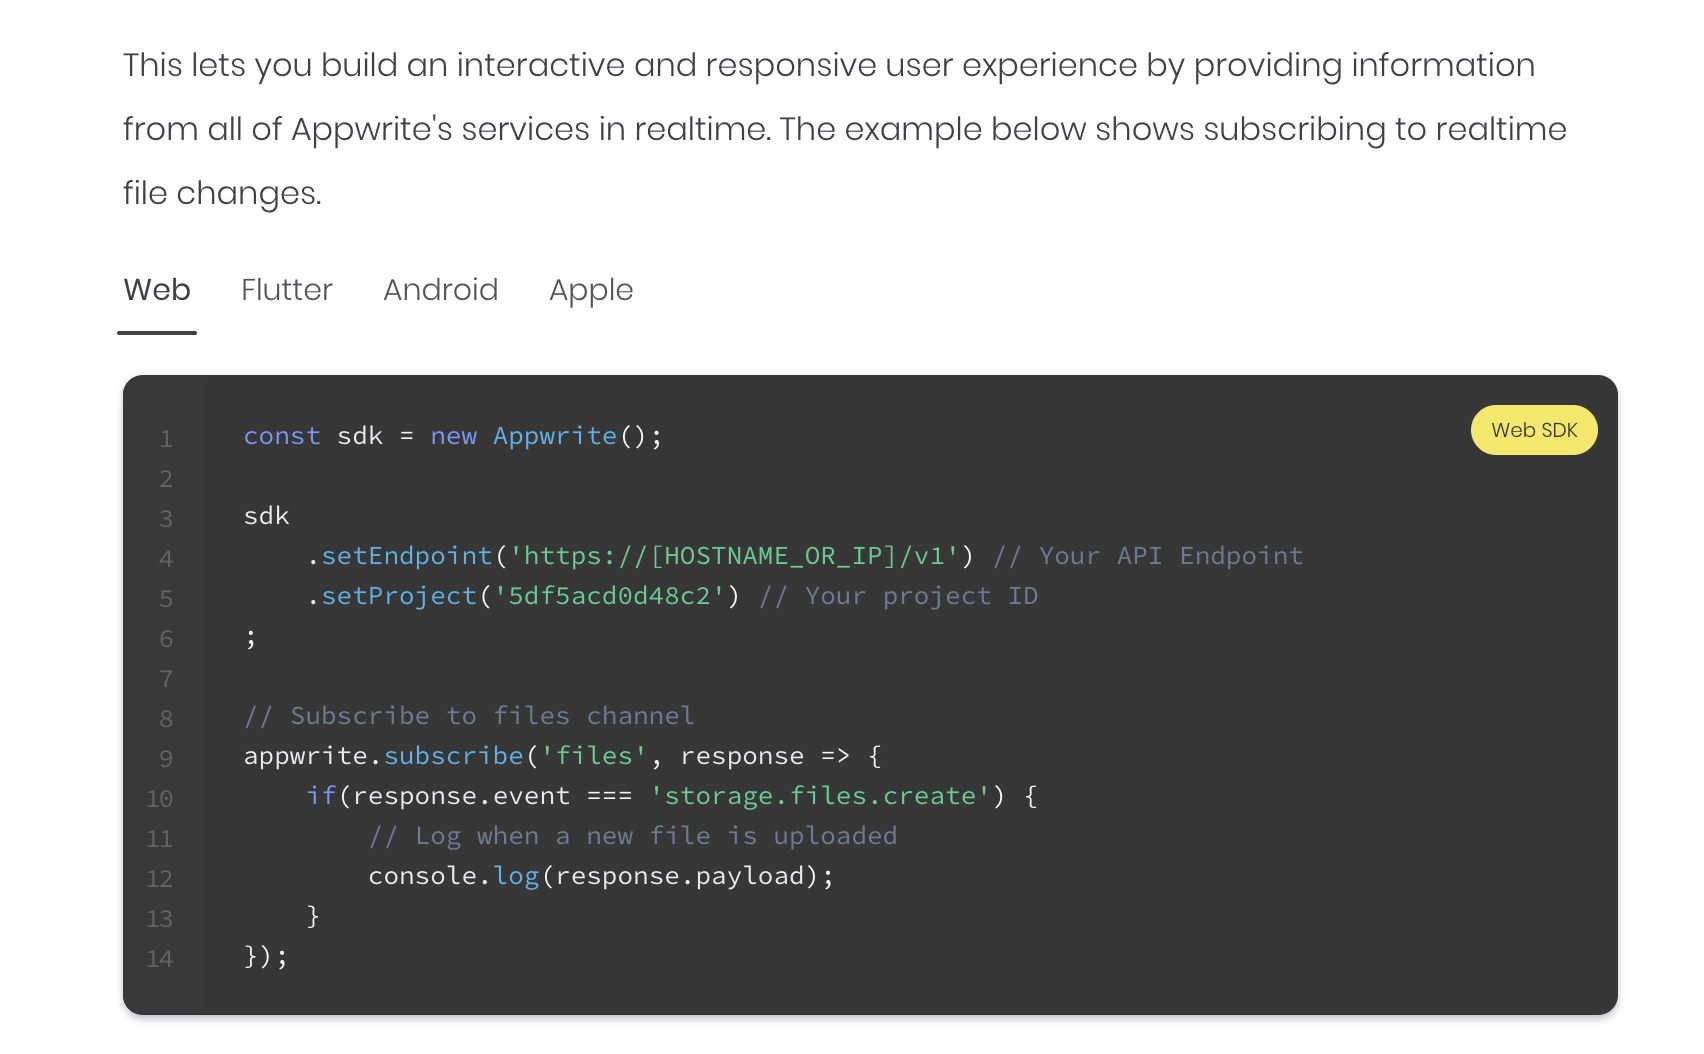Click the 'file changes.' paragraph text
The image size is (1704, 1054).
tap(222, 193)
